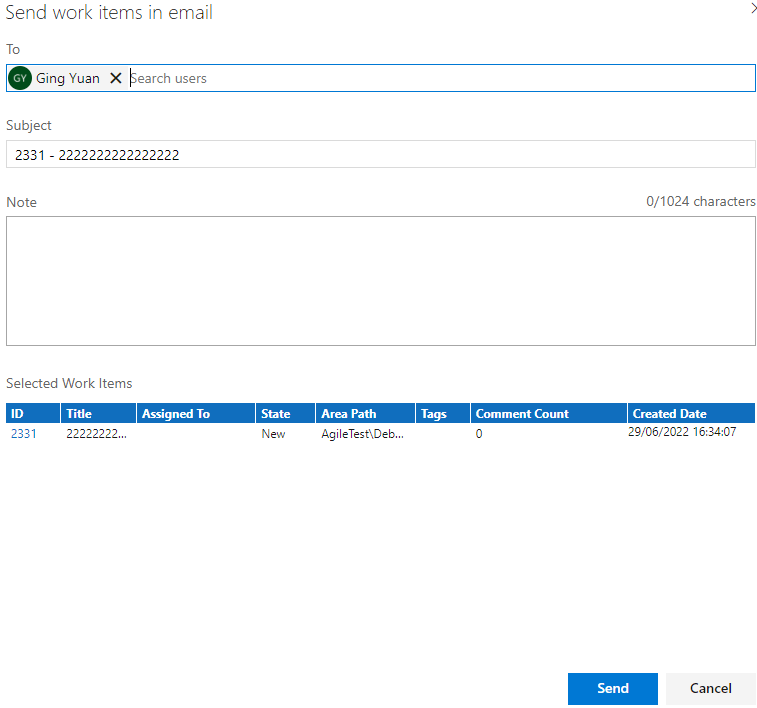The image size is (757, 708).
Task: Click the Comment Count column header
Action: coord(549,414)
